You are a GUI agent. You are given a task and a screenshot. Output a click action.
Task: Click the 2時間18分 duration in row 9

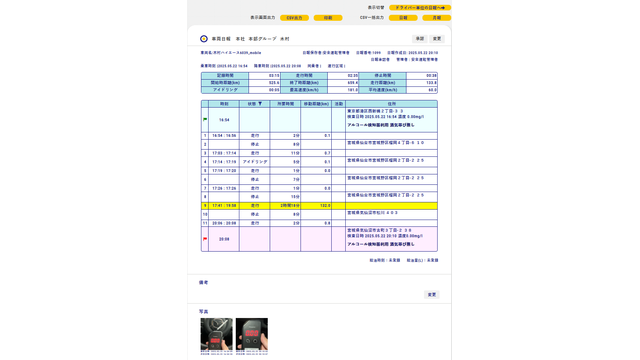tap(290, 206)
